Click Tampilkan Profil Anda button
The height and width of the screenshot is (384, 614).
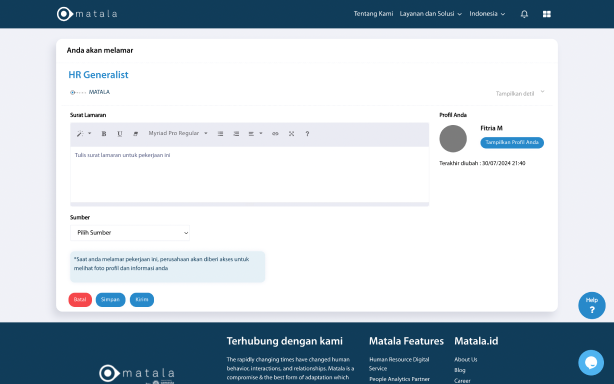512,142
